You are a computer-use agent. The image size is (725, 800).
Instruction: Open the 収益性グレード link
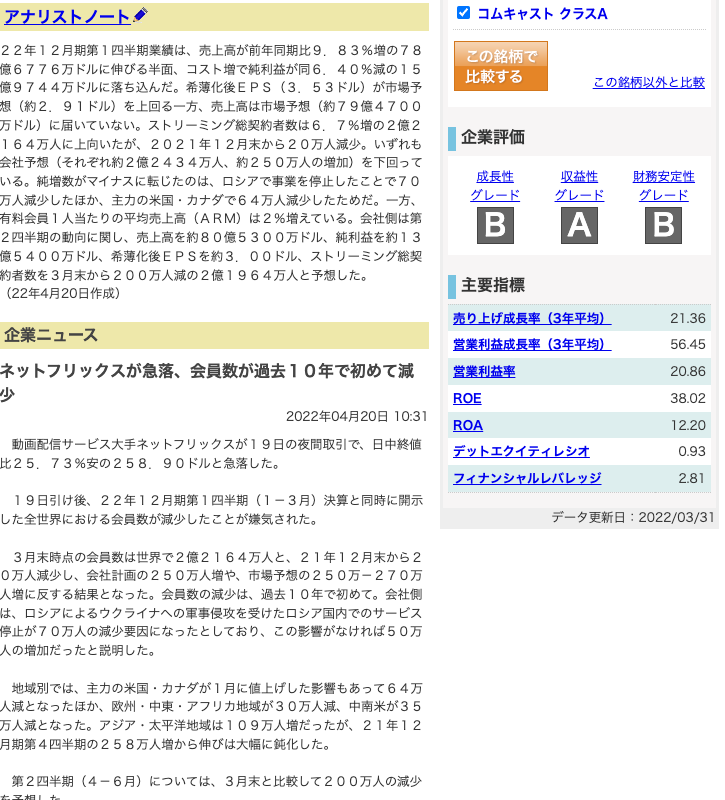click(579, 186)
